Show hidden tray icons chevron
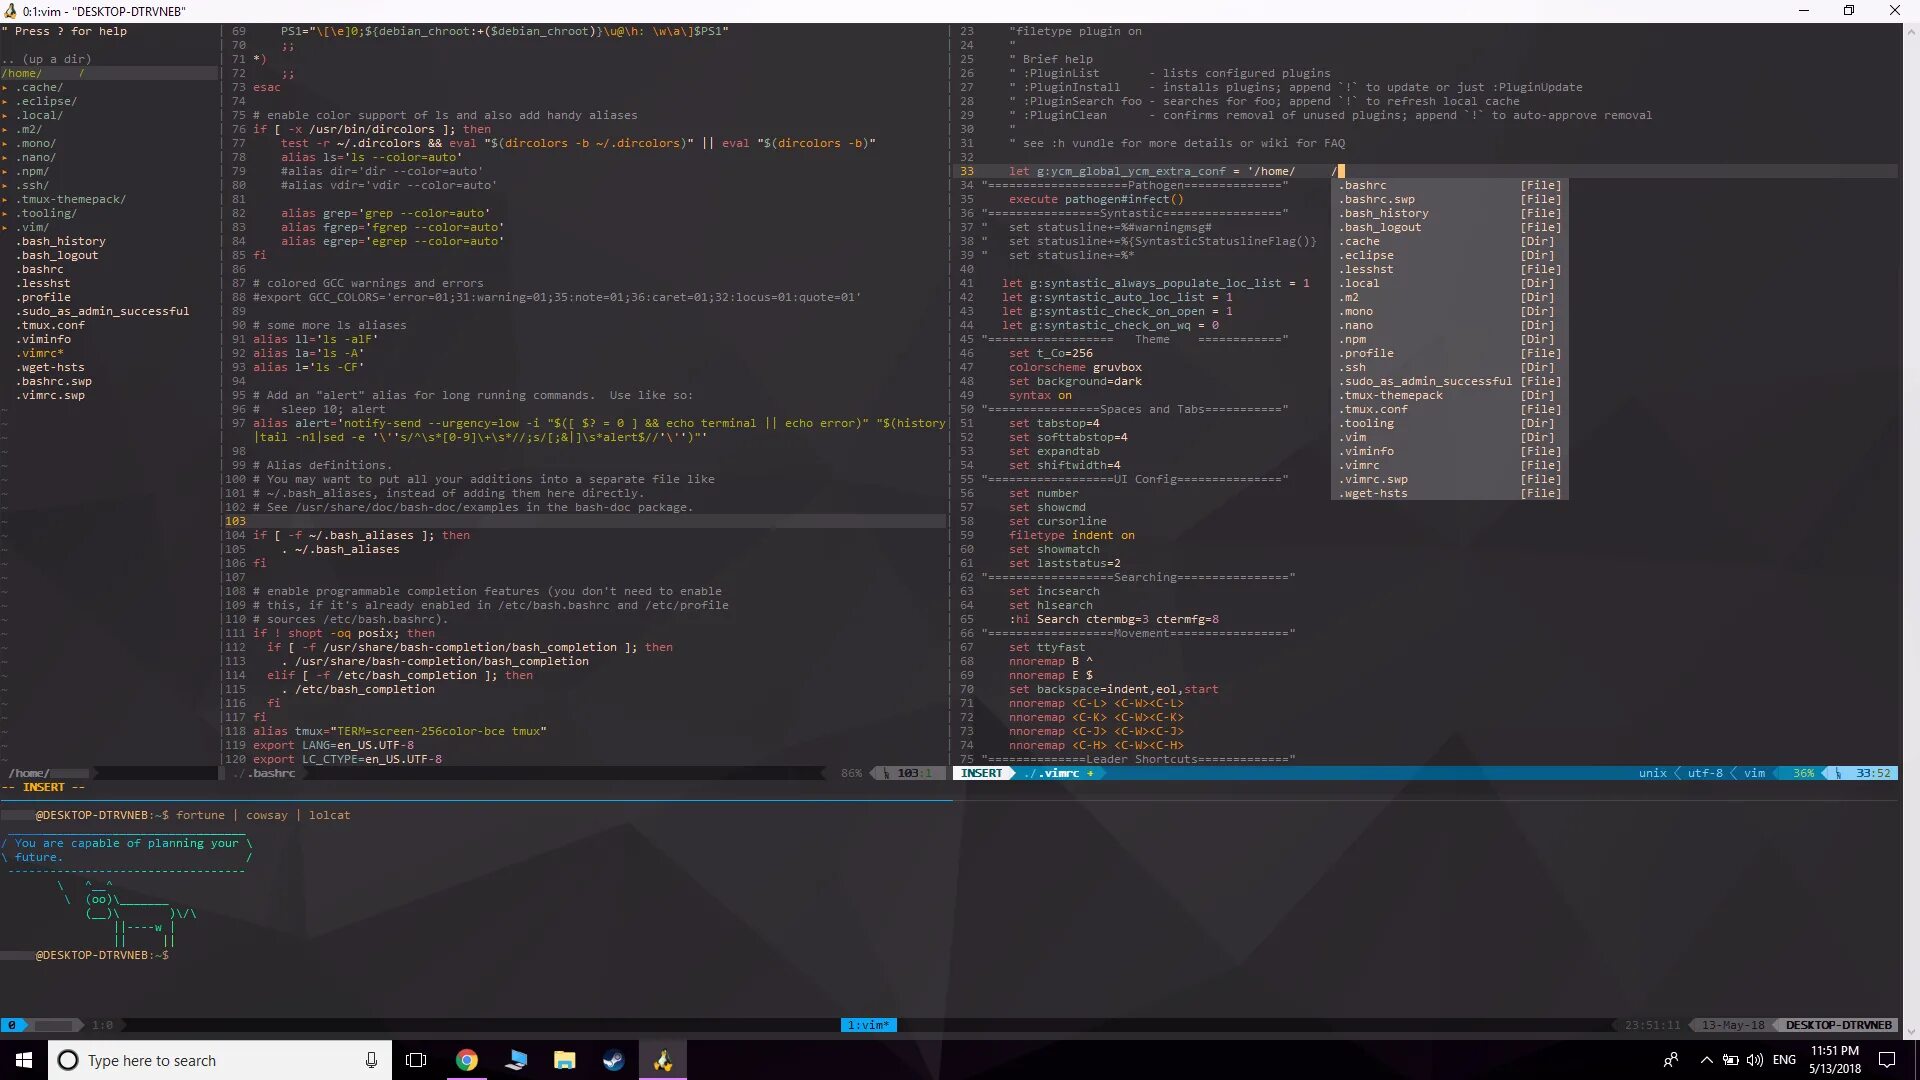 tap(1706, 1060)
